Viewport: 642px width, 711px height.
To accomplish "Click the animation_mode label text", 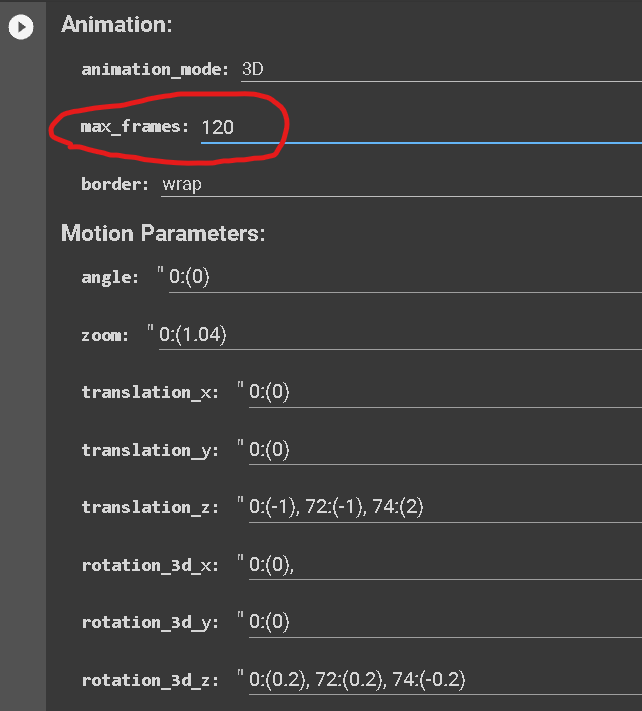I will coord(155,70).
